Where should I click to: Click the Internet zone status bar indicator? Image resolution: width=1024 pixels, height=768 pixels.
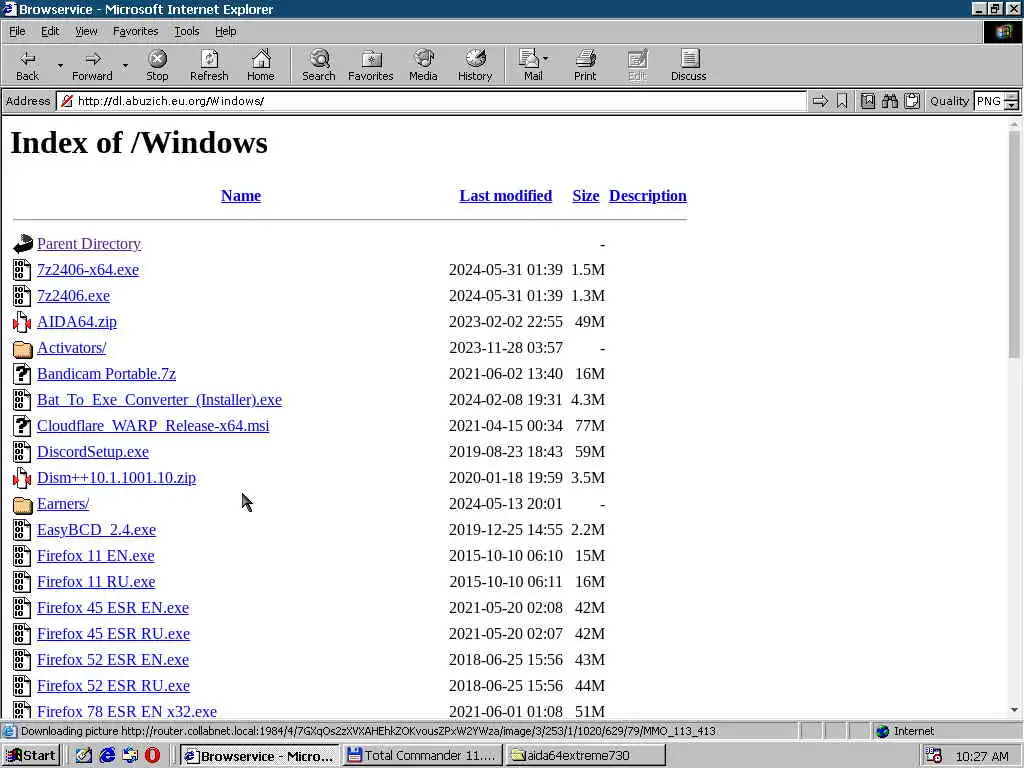[905, 731]
